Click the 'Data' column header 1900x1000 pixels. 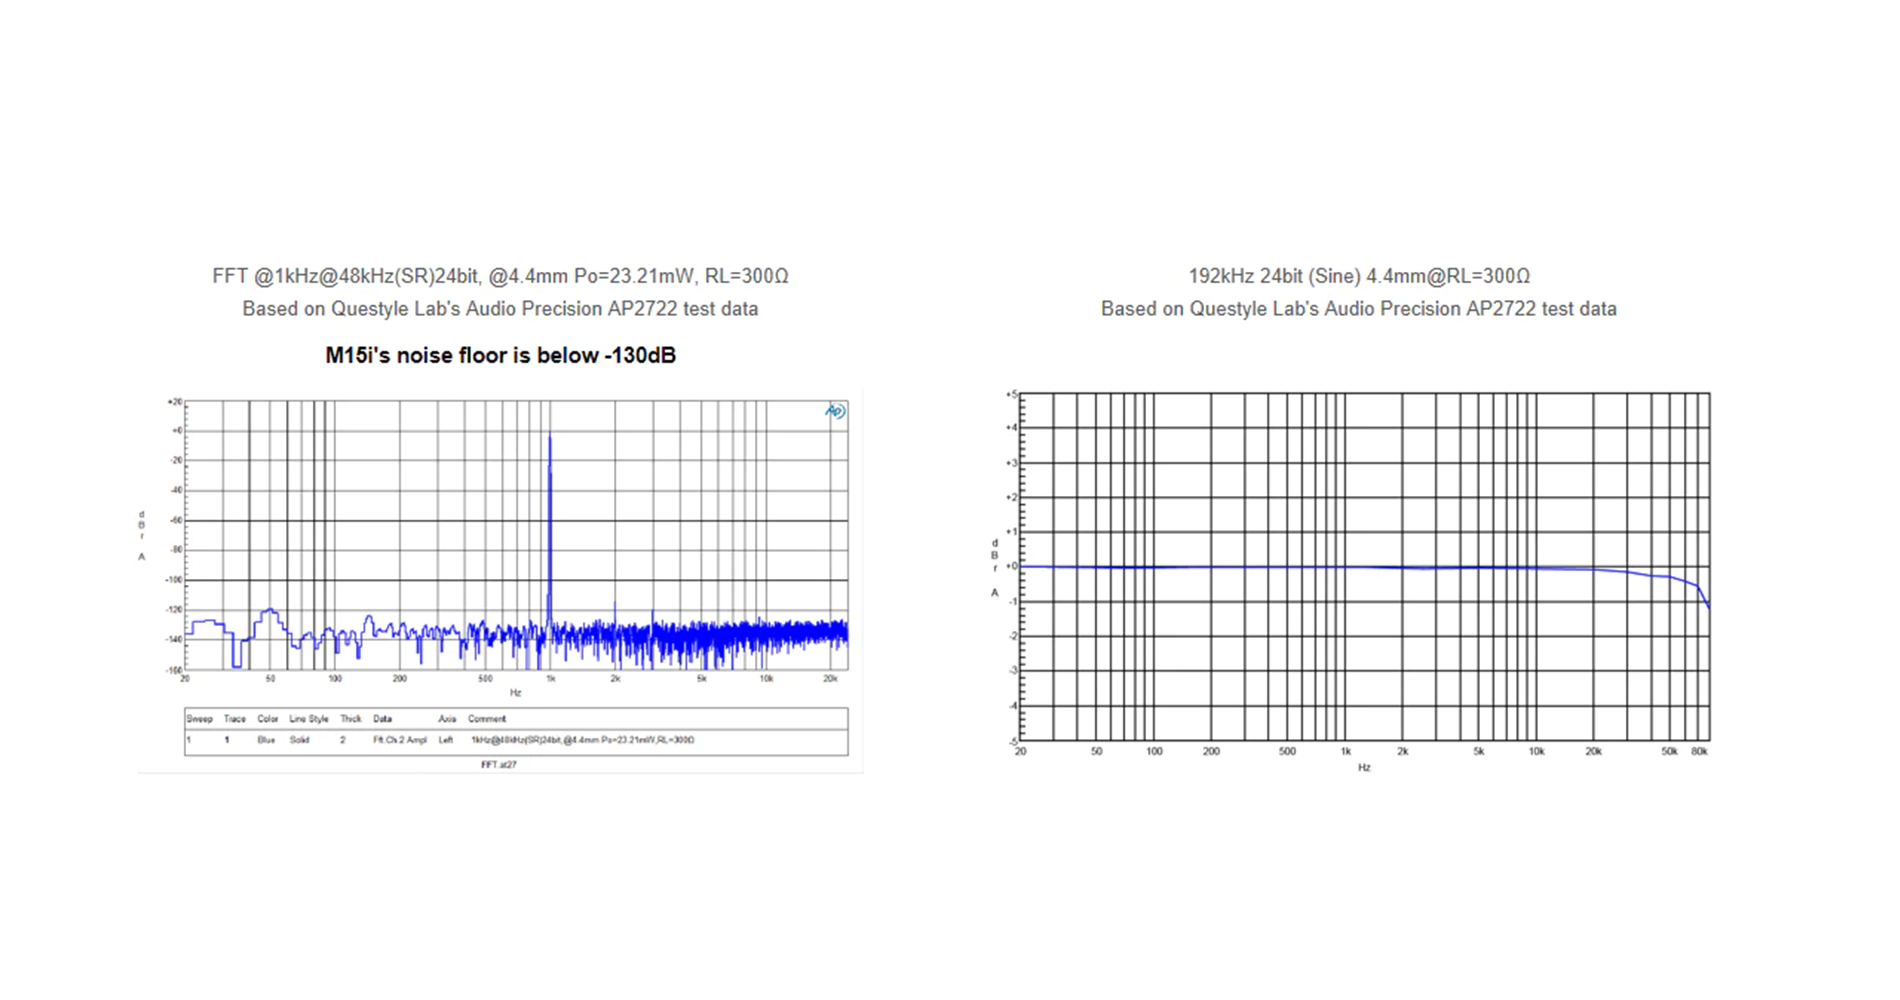(383, 719)
